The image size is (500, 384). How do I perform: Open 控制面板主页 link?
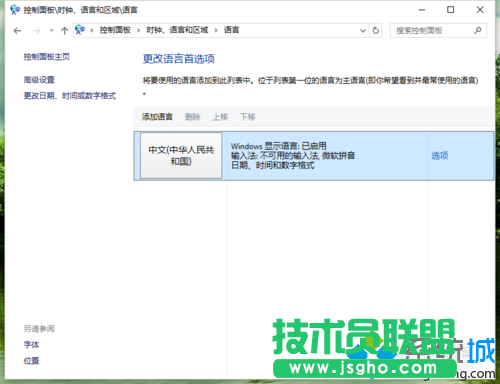pos(47,57)
